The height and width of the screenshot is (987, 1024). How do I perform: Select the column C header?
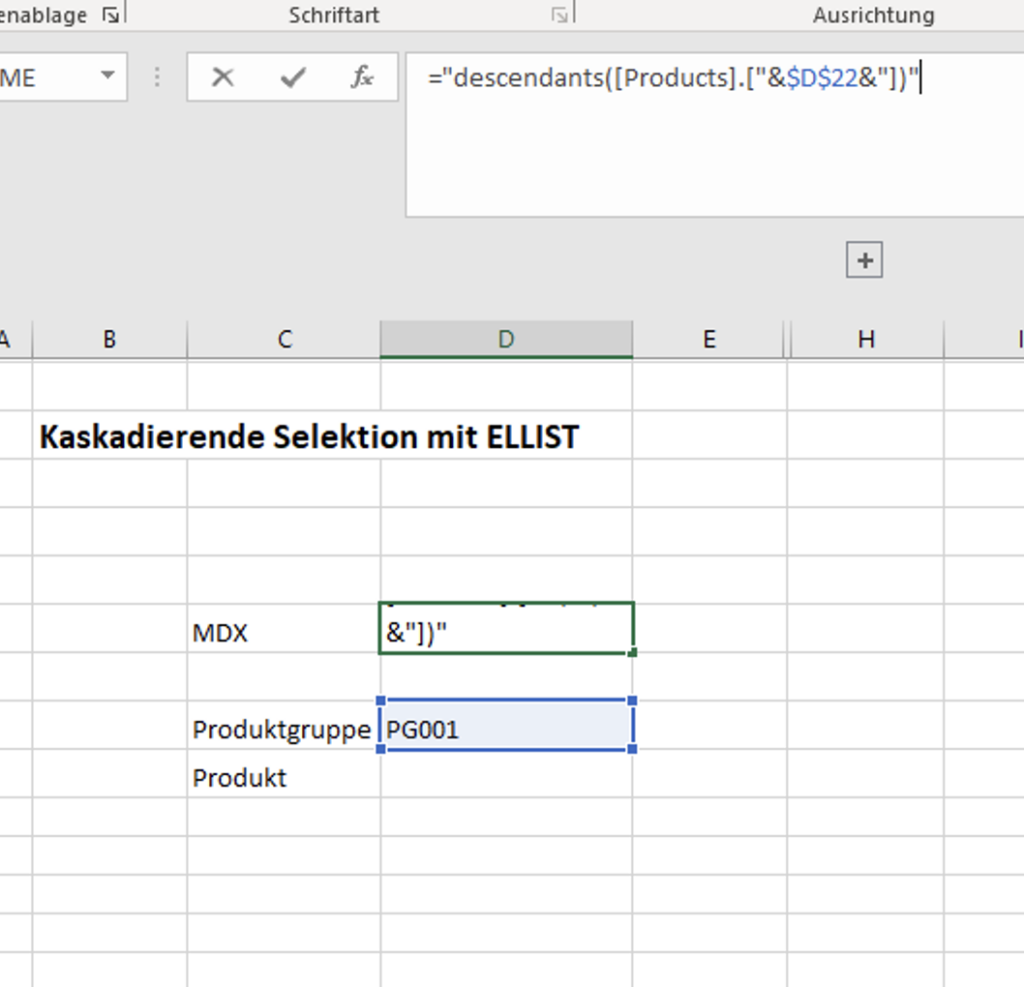pyautogui.click(x=284, y=339)
